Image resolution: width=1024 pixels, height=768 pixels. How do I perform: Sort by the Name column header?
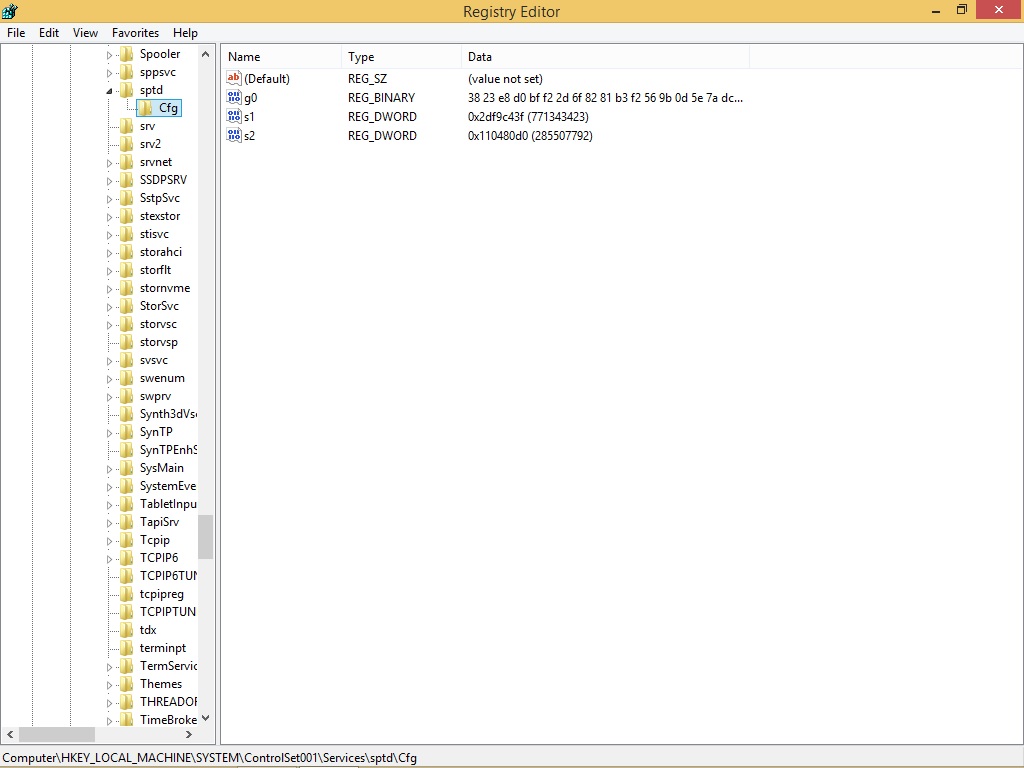(x=282, y=57)
